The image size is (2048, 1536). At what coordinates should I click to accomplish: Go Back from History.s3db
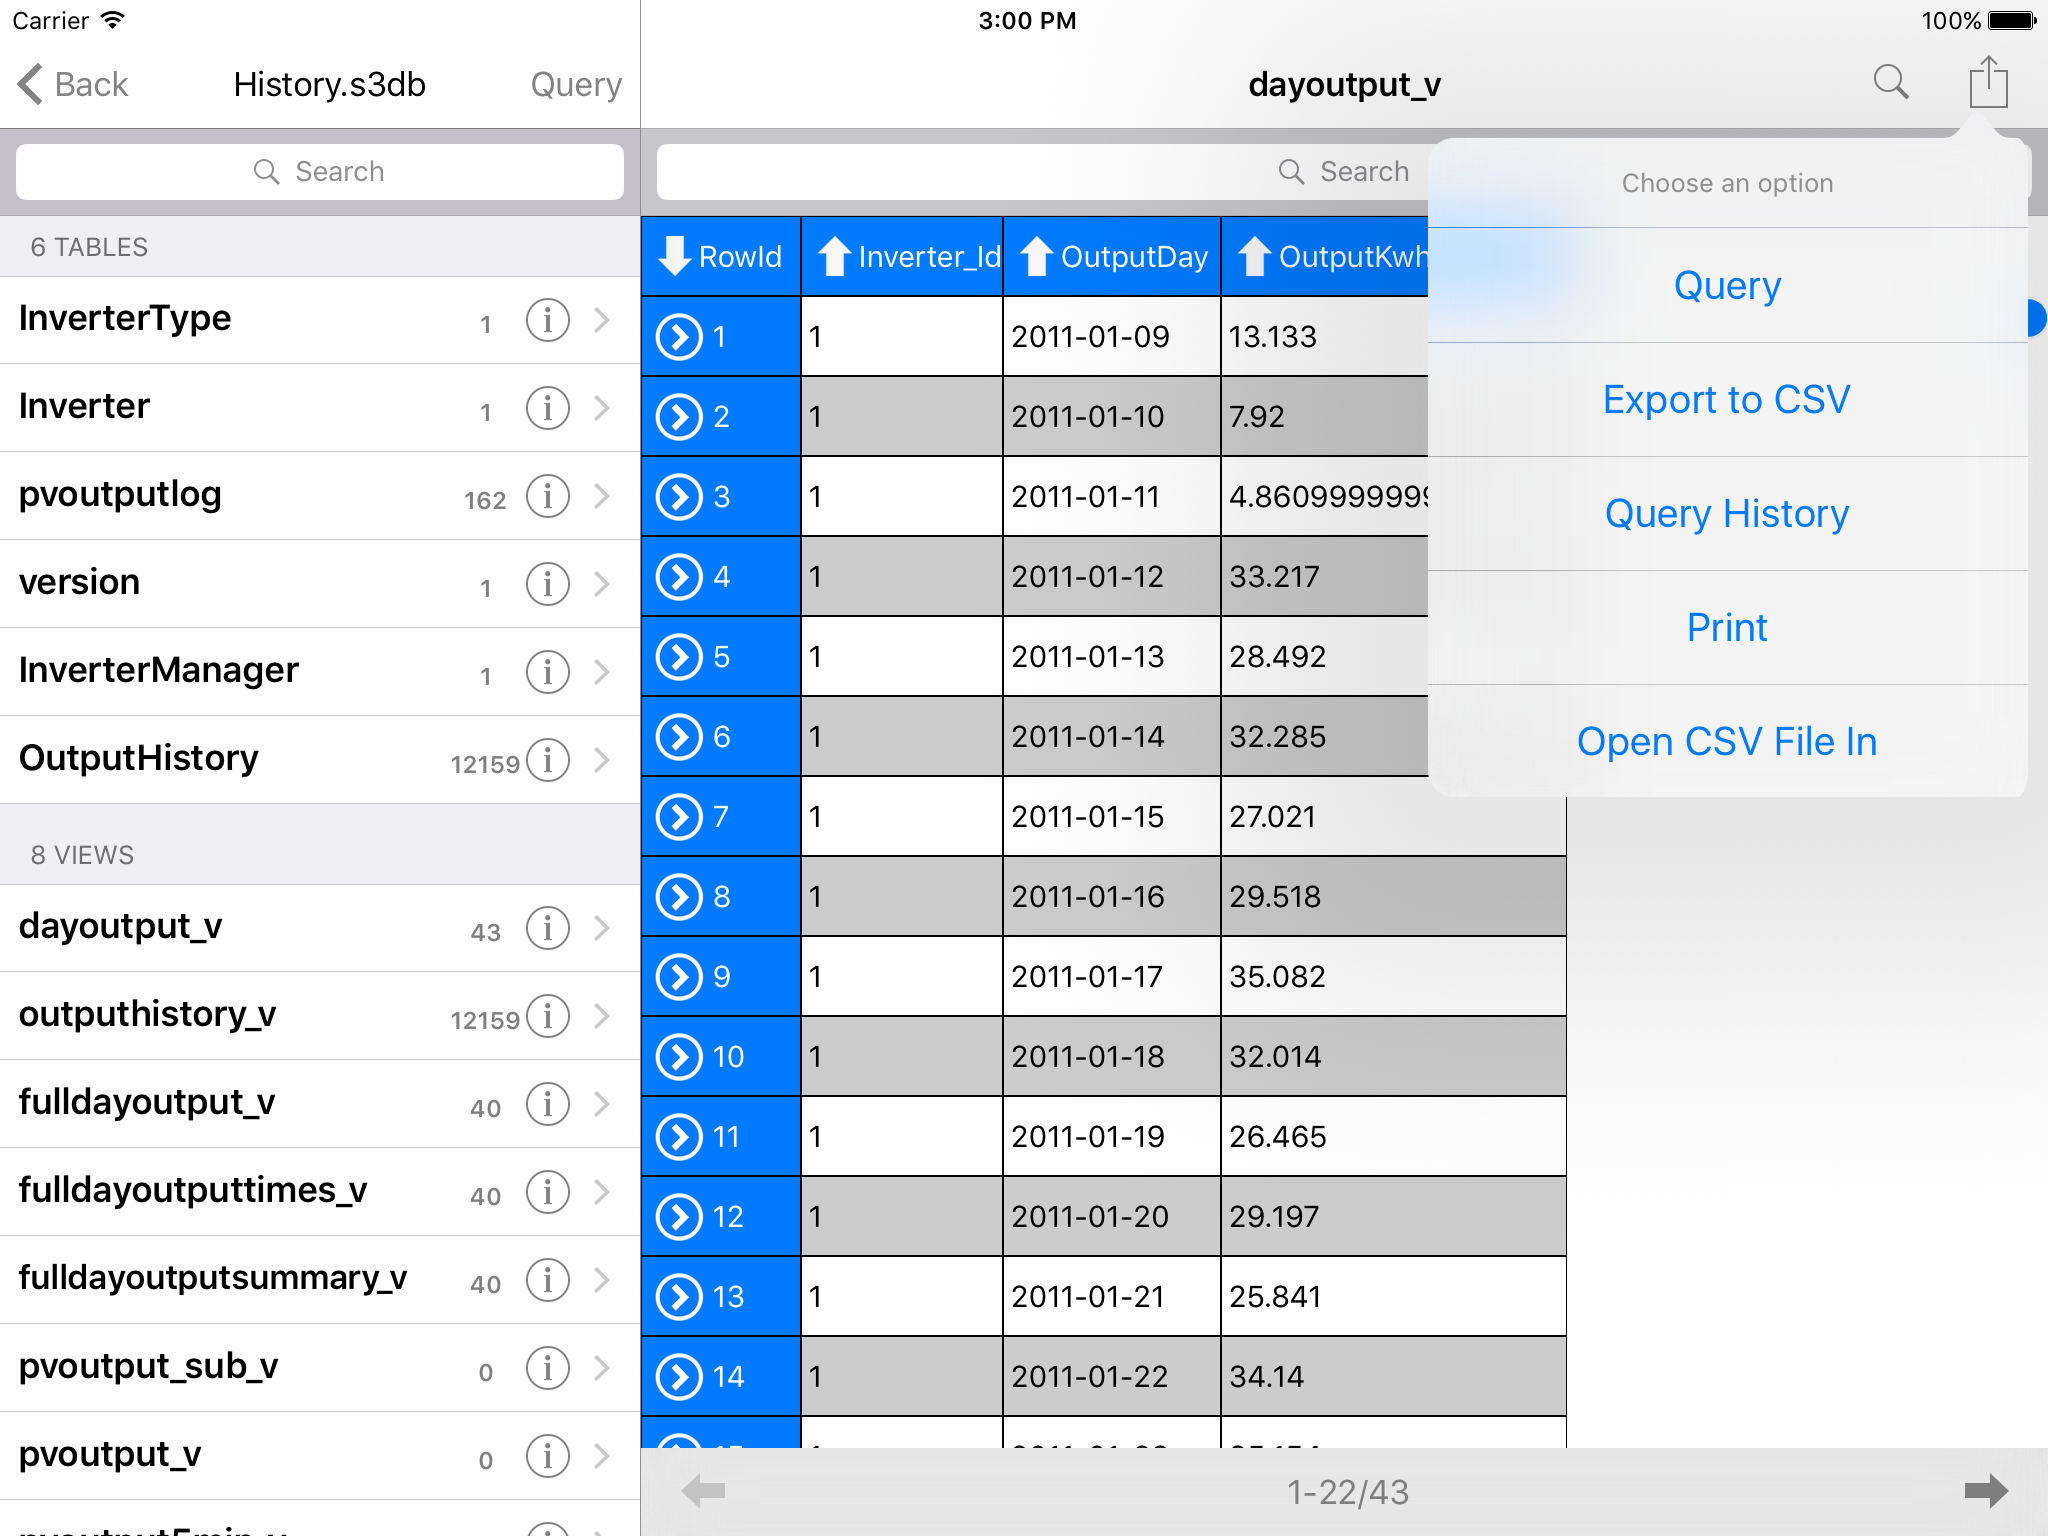[x=72, y=84]
